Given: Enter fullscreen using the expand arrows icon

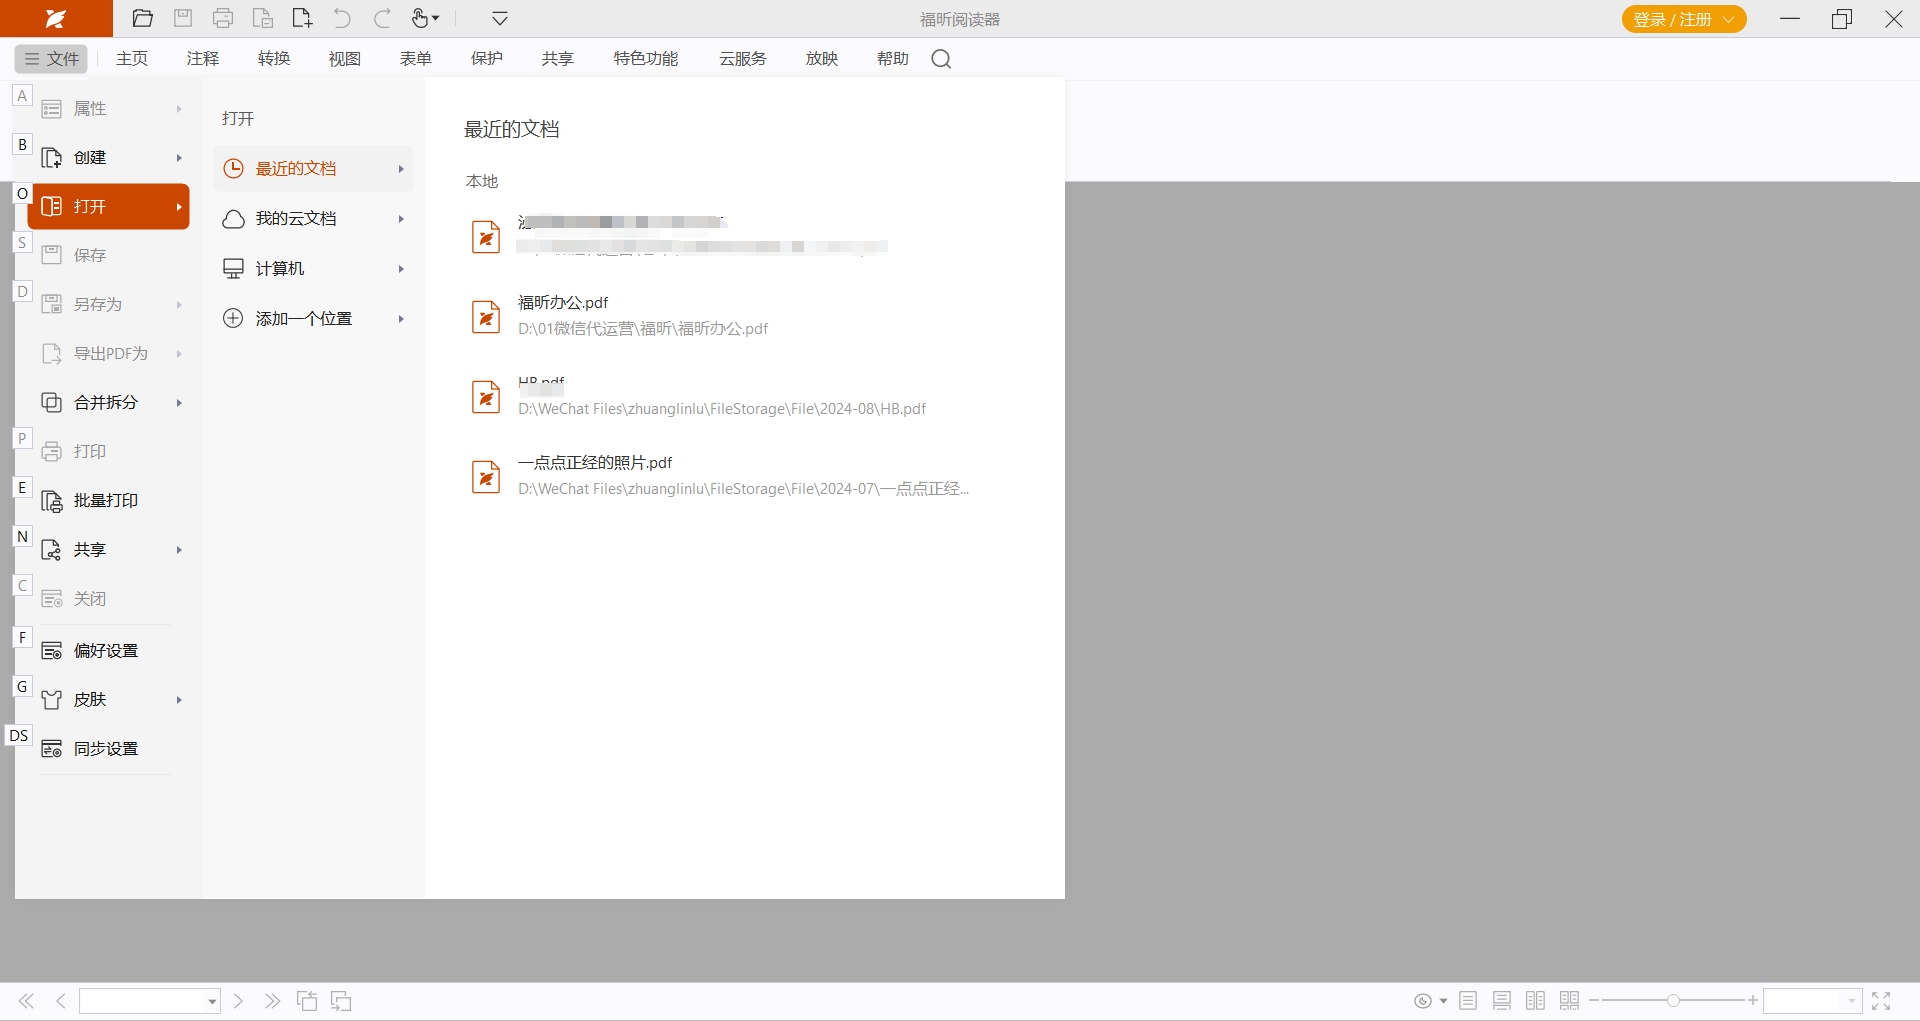Looking at the screenshot, I should click(x=1881, y=1001).
